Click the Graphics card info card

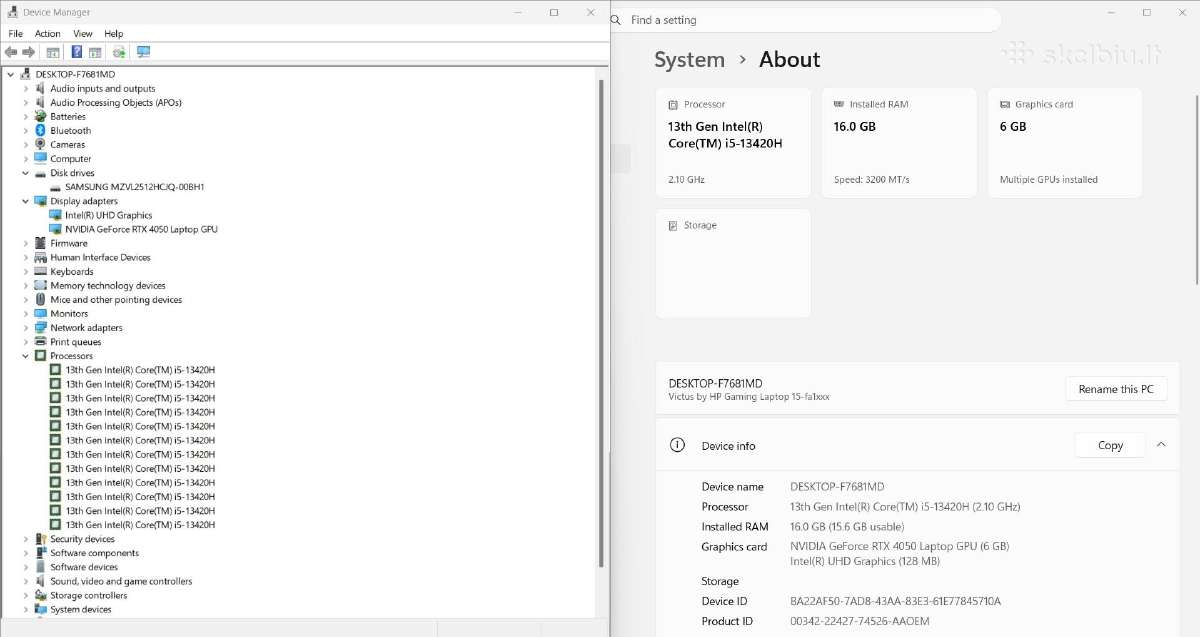1065,143
